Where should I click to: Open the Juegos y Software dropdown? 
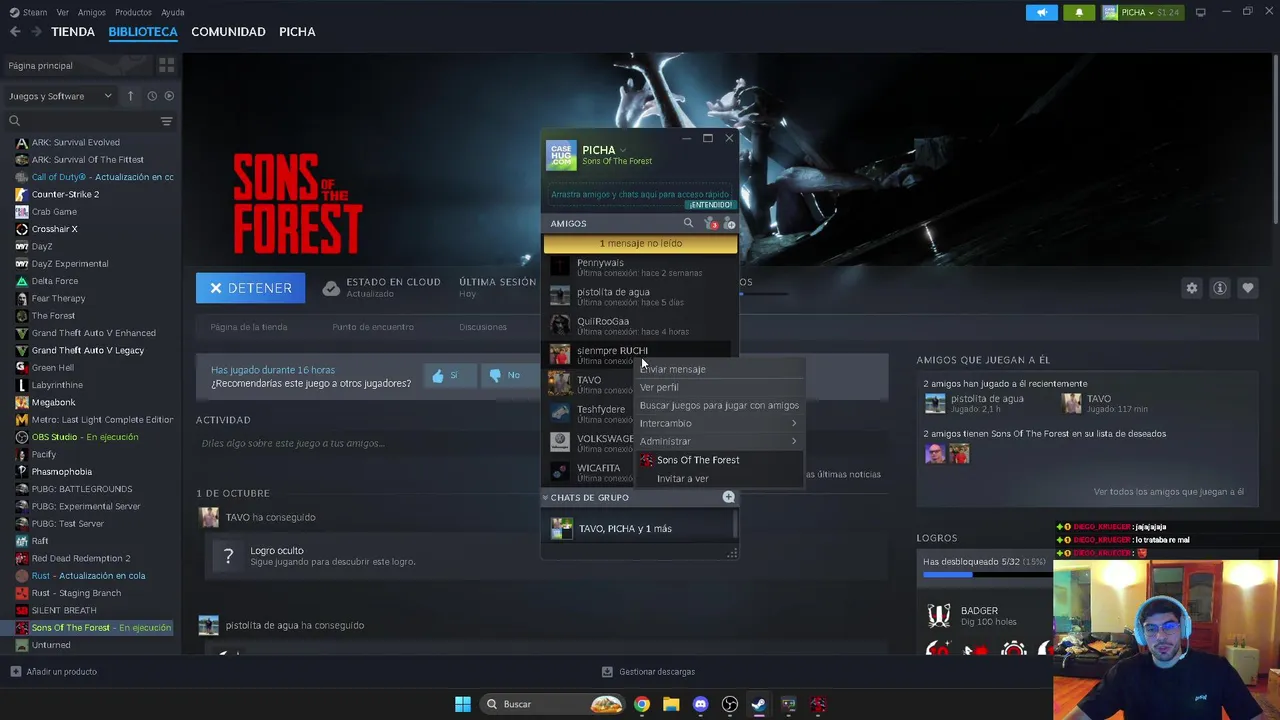60,96
